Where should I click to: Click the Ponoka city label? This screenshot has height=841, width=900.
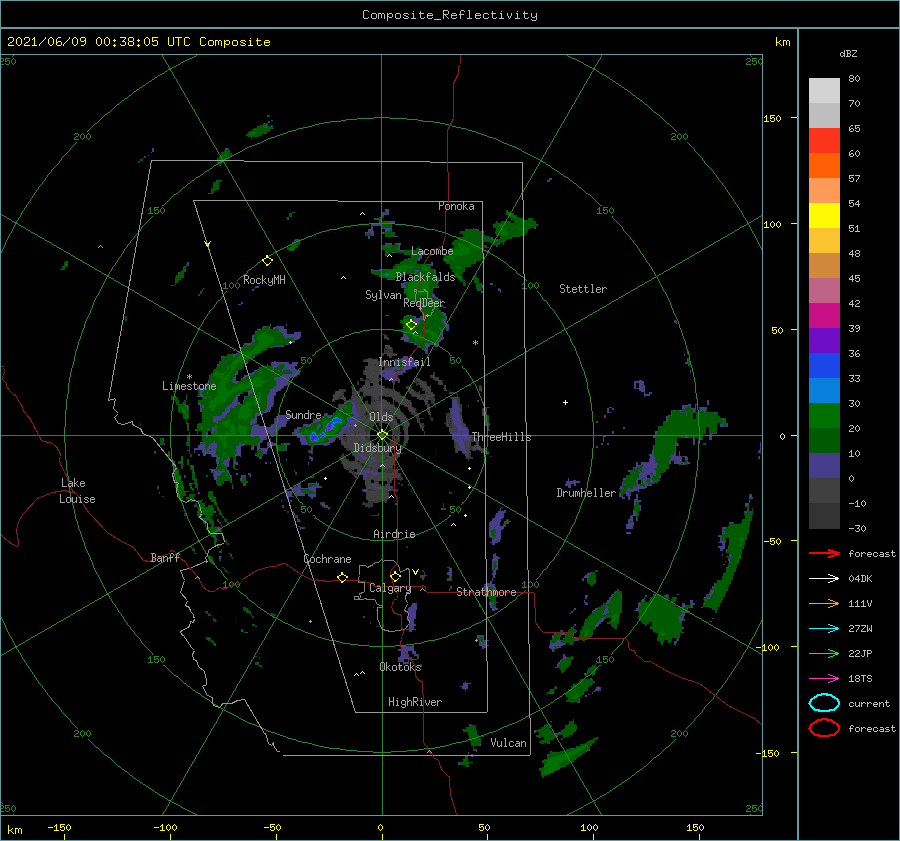pos(456,206)
